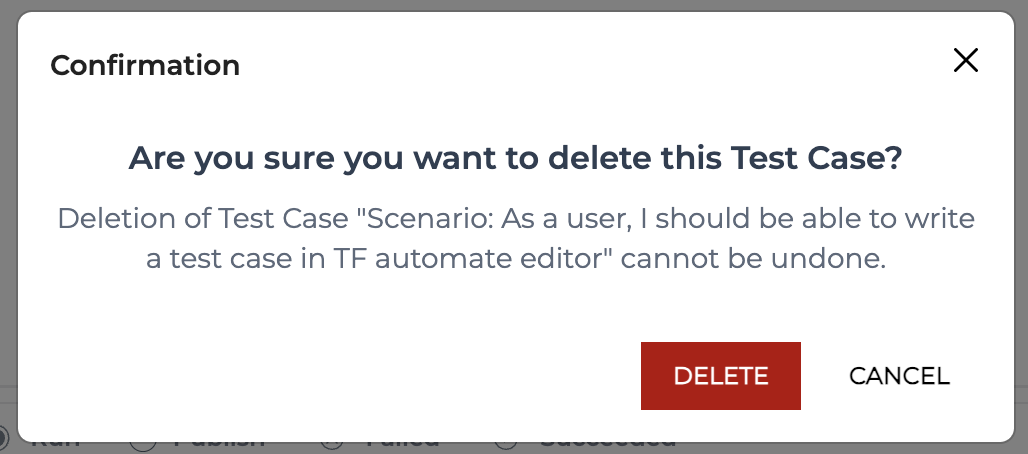Dismiss the delete prompt via the X icon
The height and width of the screenshot is (454, 1028).
click(966, 60)
